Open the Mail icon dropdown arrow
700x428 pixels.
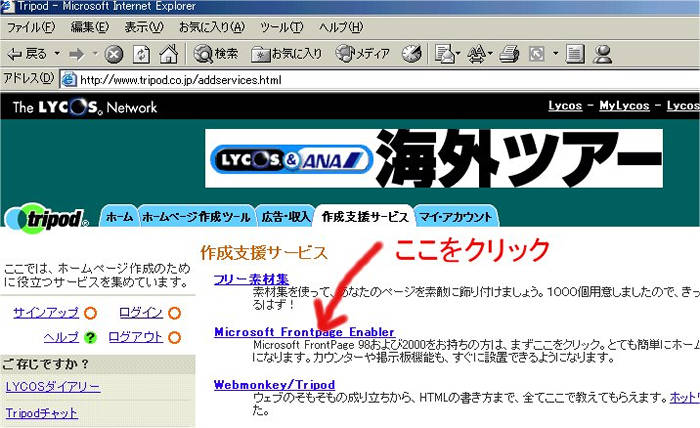[x=458, y=54]
